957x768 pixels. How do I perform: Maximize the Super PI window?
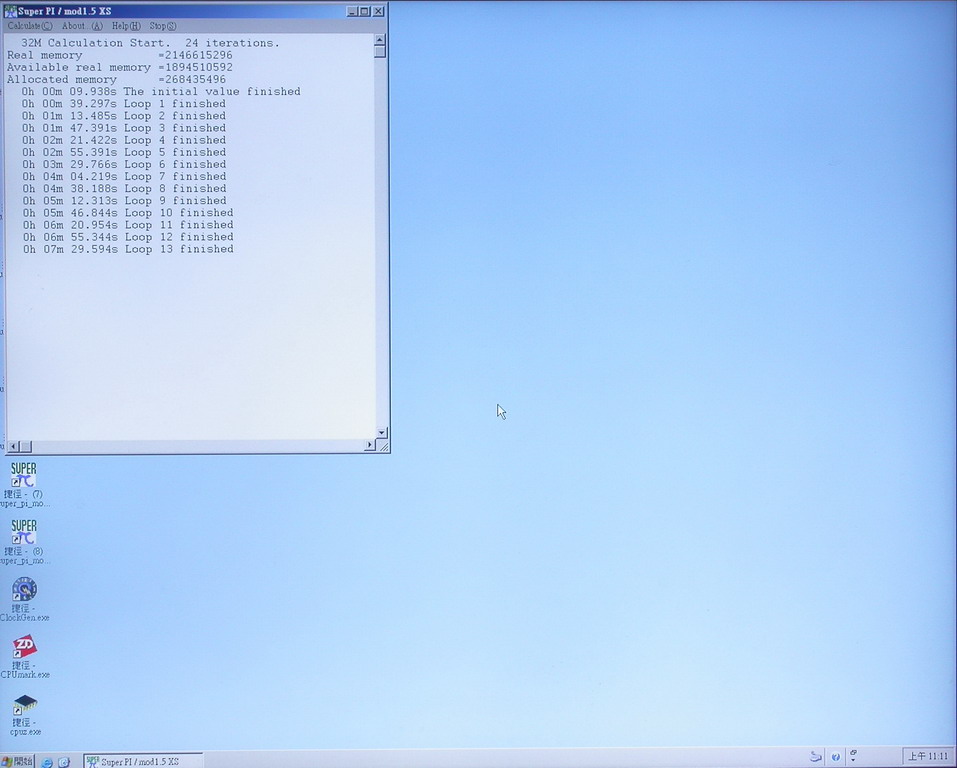(364, 11)
